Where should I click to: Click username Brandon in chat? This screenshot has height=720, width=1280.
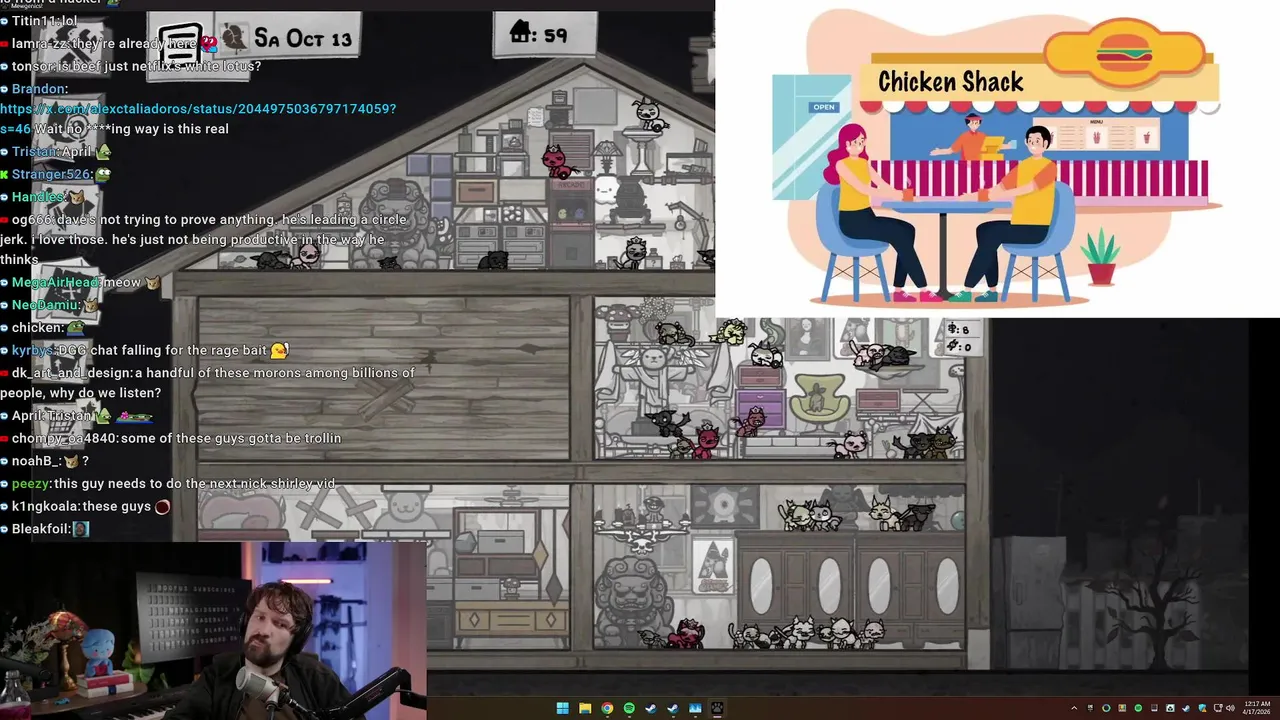38,88
